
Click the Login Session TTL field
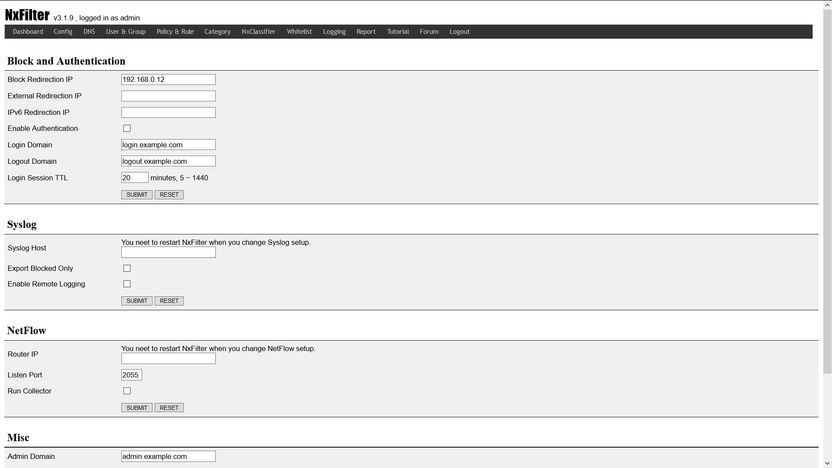[135, 178]
